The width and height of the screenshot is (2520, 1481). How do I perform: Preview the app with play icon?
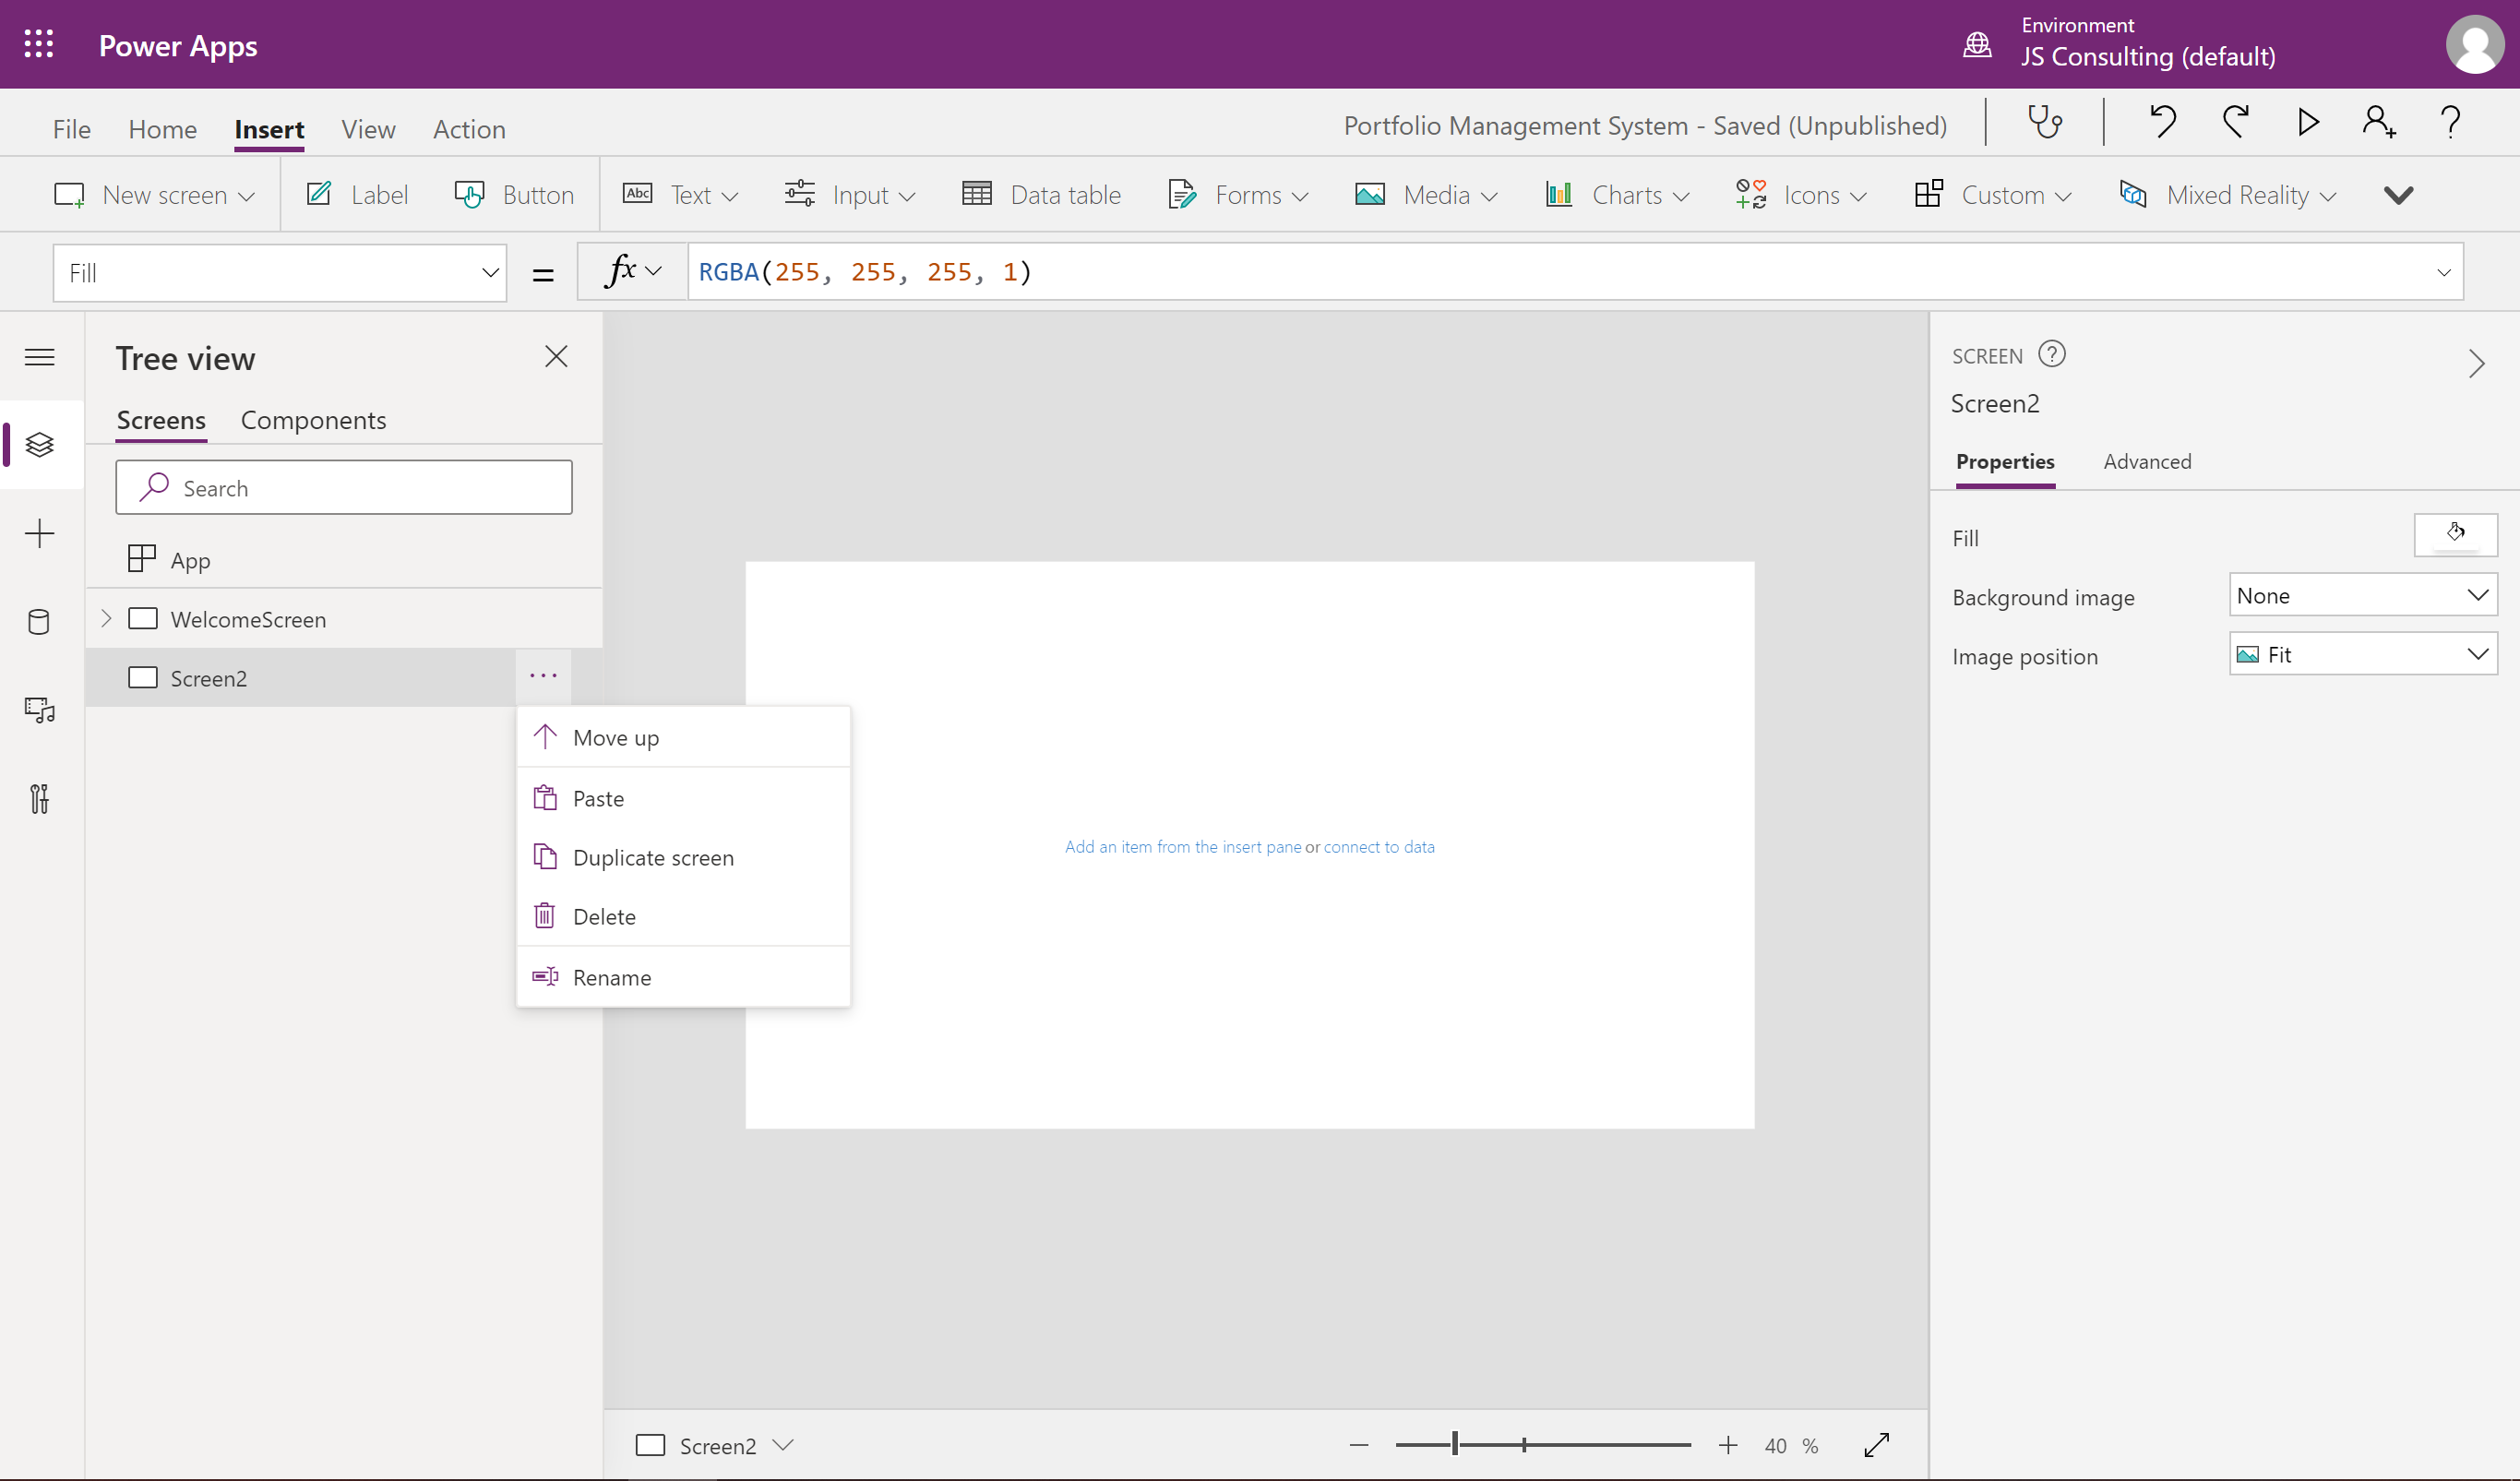click(2308, 123)
